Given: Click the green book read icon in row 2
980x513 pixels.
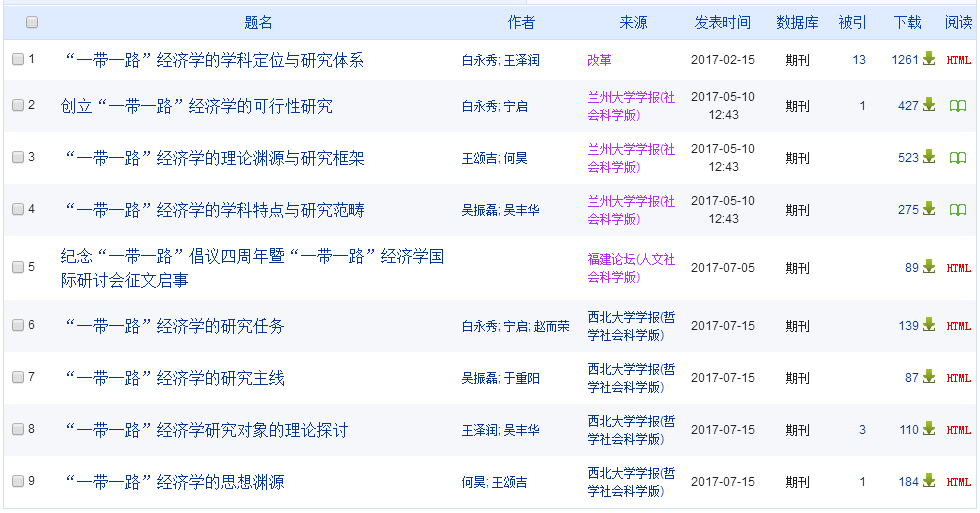Looking at the screenshot, I should click(958, 106).
